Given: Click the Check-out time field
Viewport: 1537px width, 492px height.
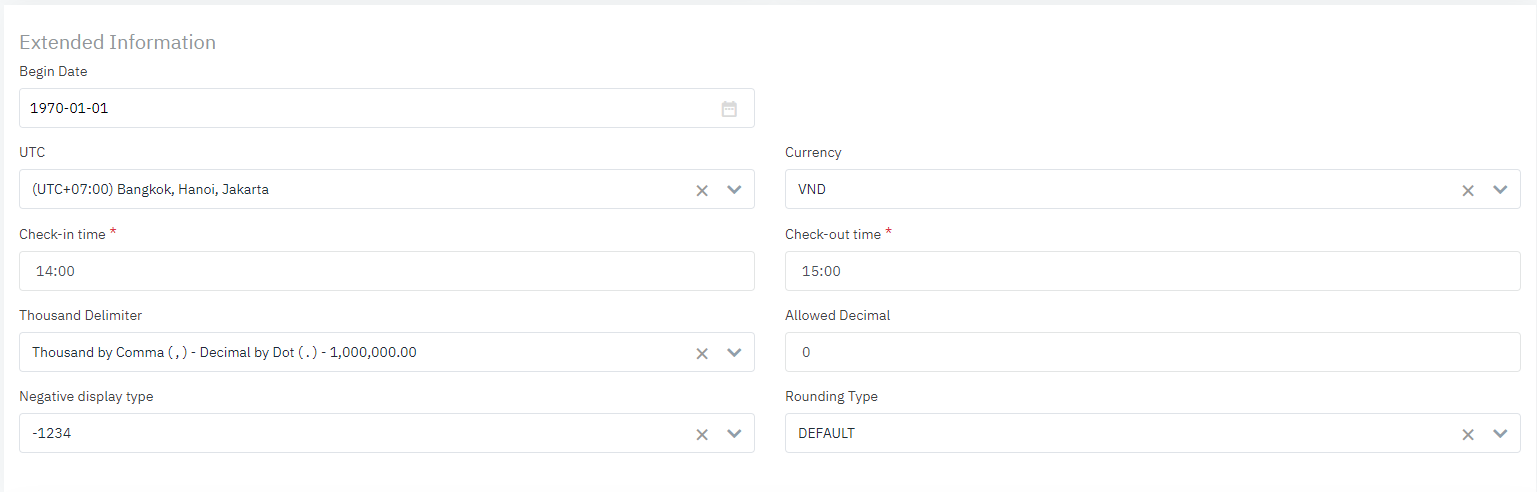Looking at the screenshot, I should coord(1152,271).
